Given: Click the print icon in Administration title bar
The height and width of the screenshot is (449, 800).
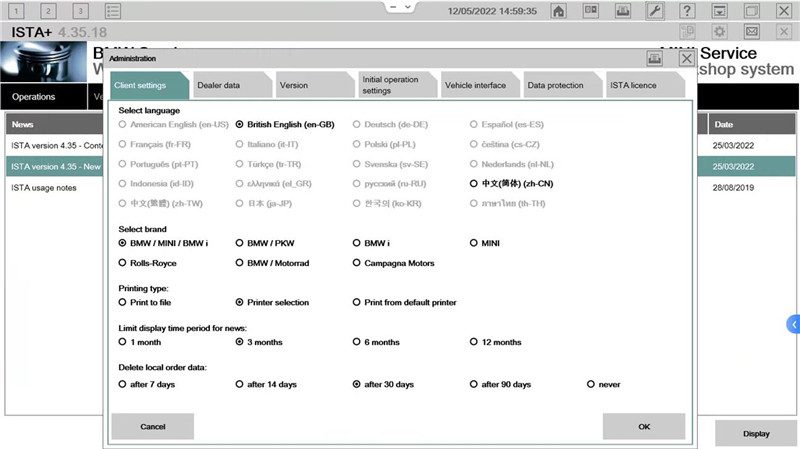Looking at the screenshot, I should [655, 58].
